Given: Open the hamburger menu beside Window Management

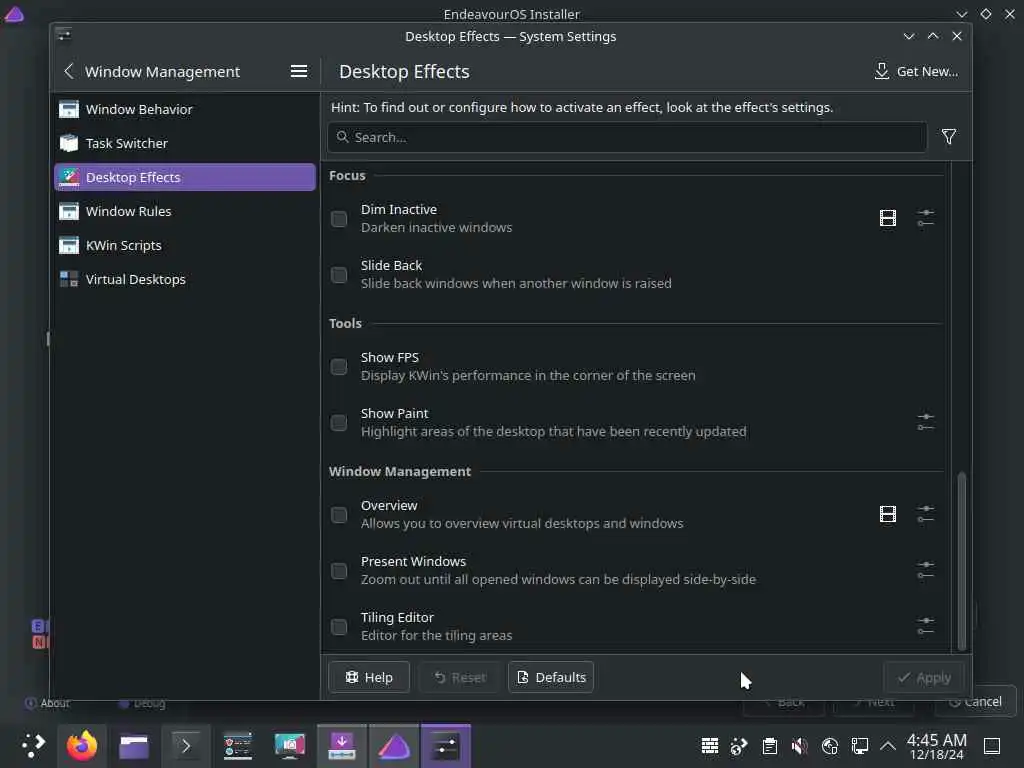Looking at the screenshot, I should point(298,71).
